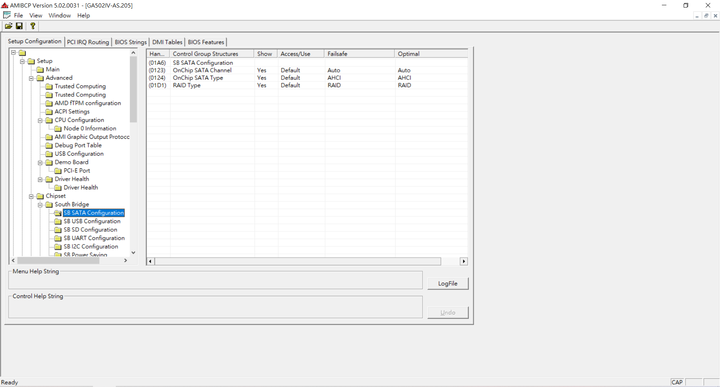Select the OnChip SATA Channel row
720x387 pixels.
[307, 70]
